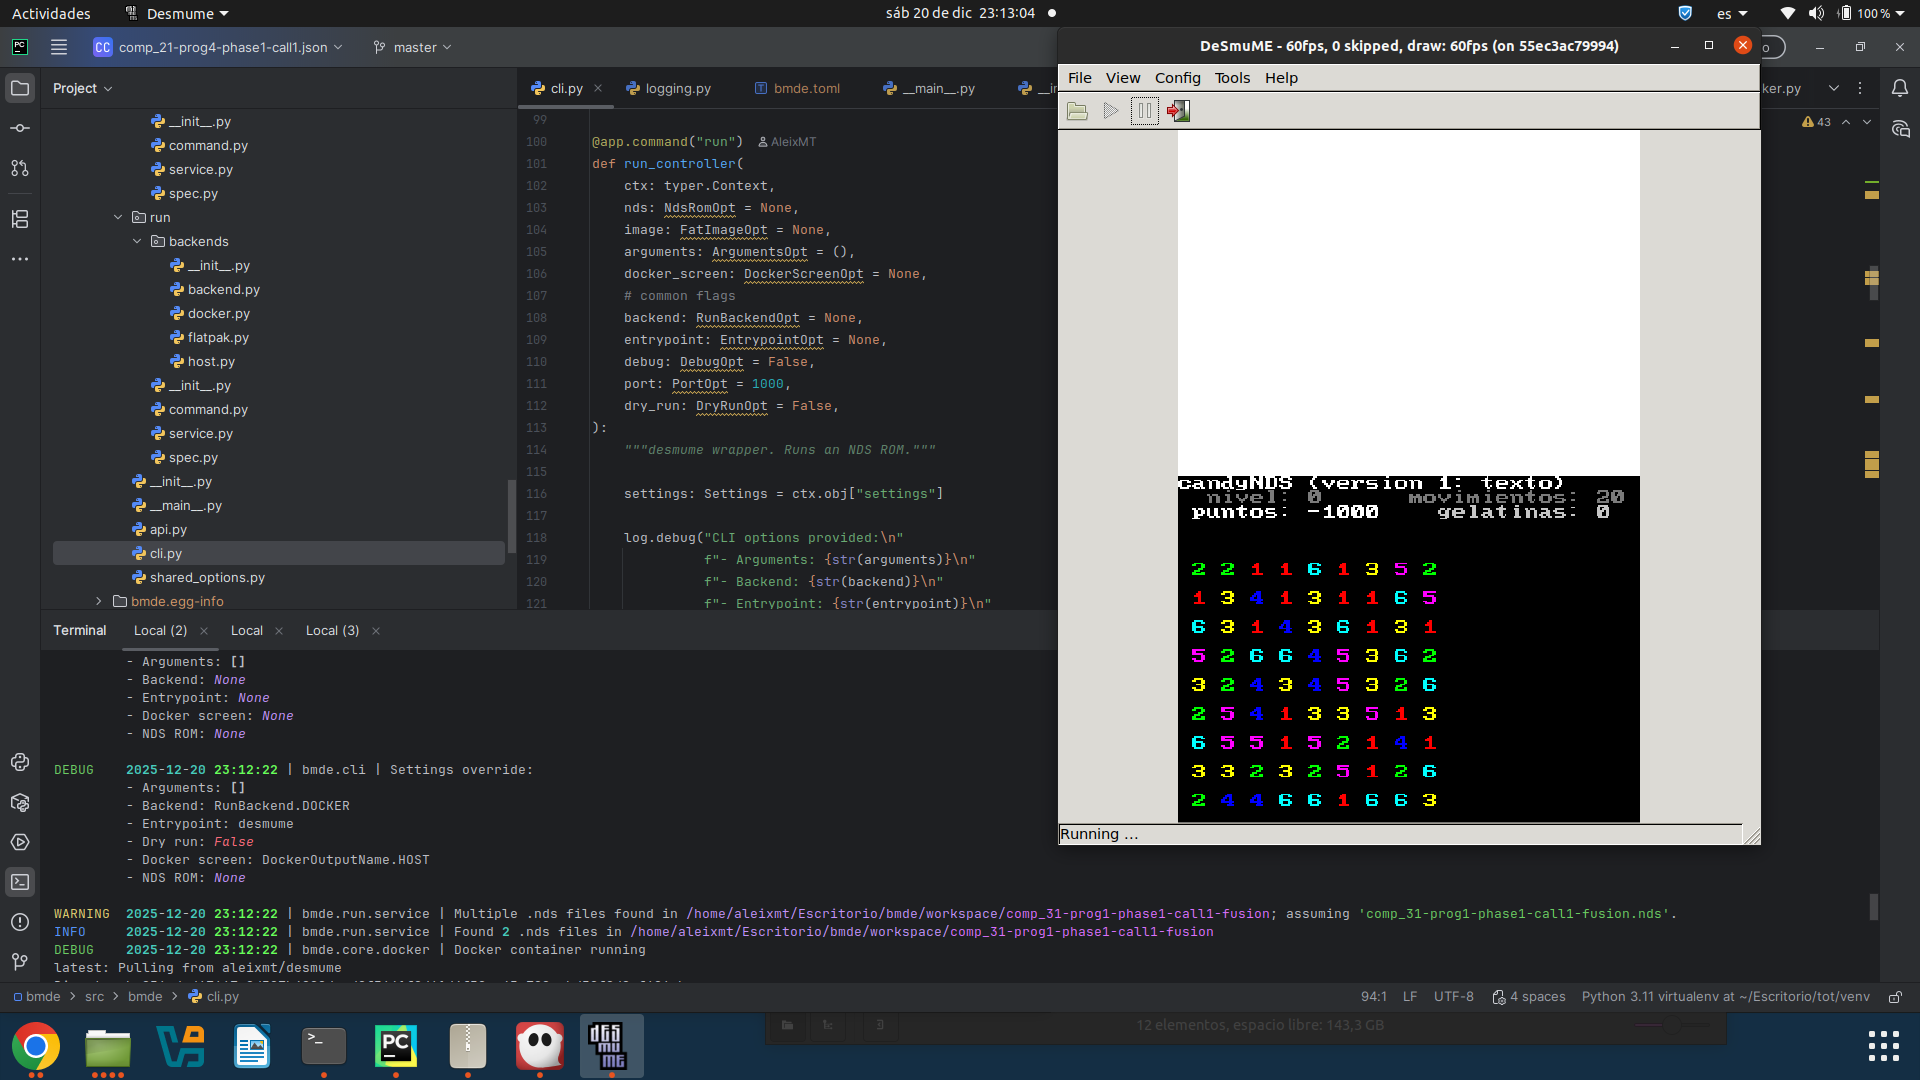The height and width of the screenshot is (1080, 1920).
Task: Close the Local (2) terminal tab
Action: pos(204,631)
